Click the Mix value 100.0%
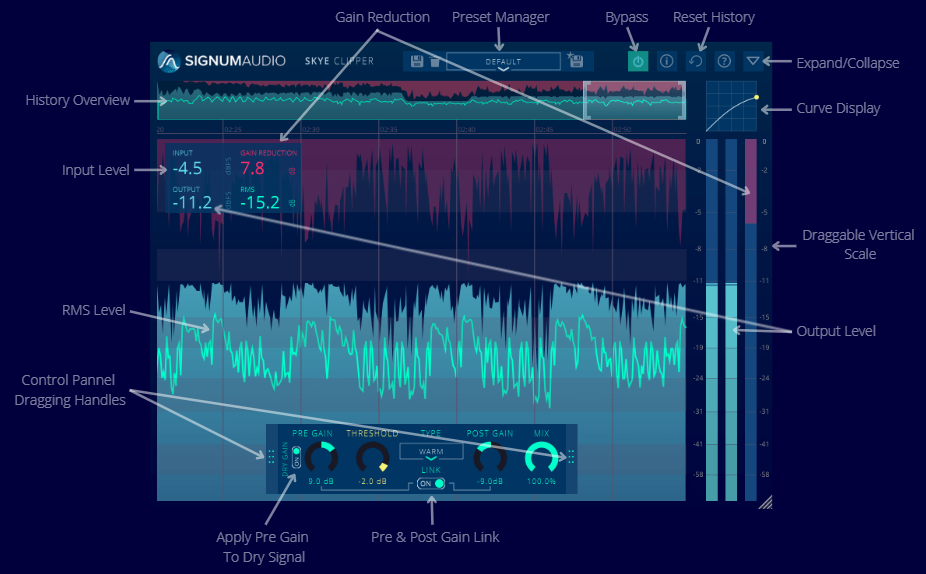This screenshot has height=574, width=926. [x=542, y=481]
